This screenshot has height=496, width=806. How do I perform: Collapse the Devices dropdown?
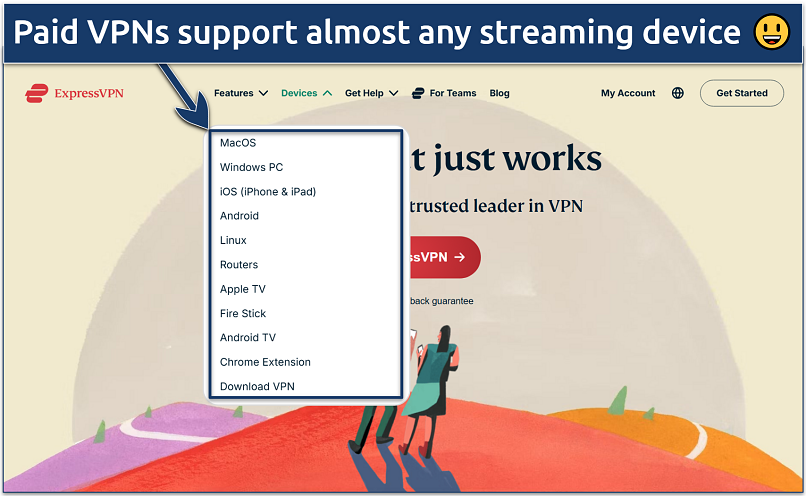(306, 93)
